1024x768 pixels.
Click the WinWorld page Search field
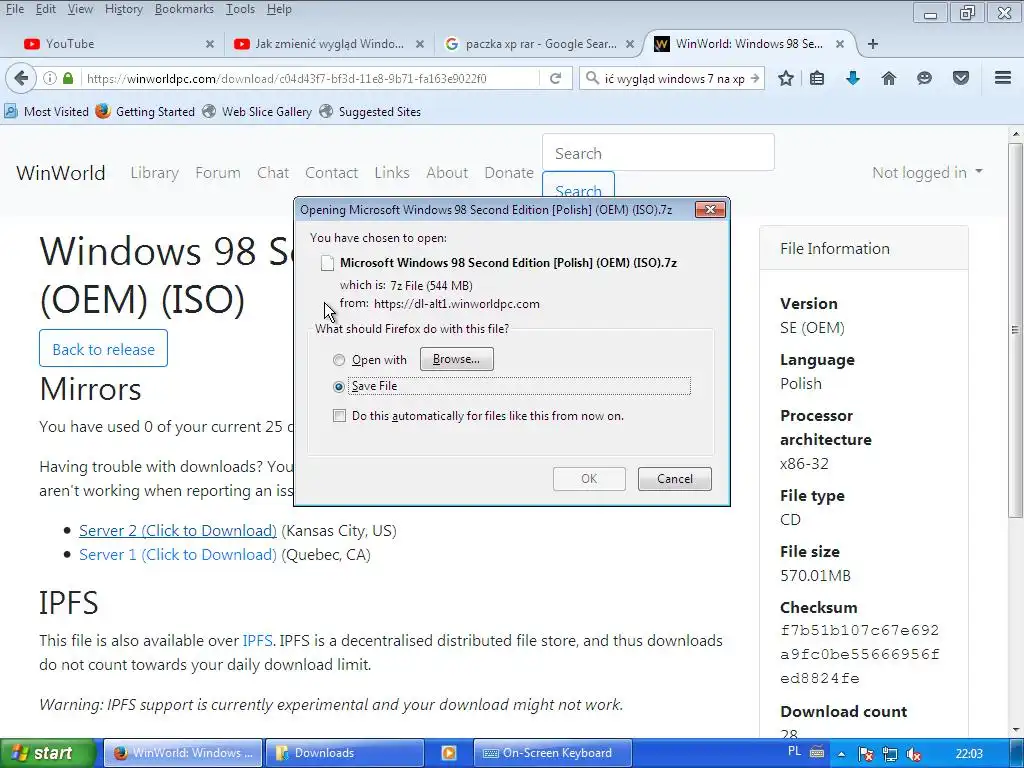click(658, 153)
